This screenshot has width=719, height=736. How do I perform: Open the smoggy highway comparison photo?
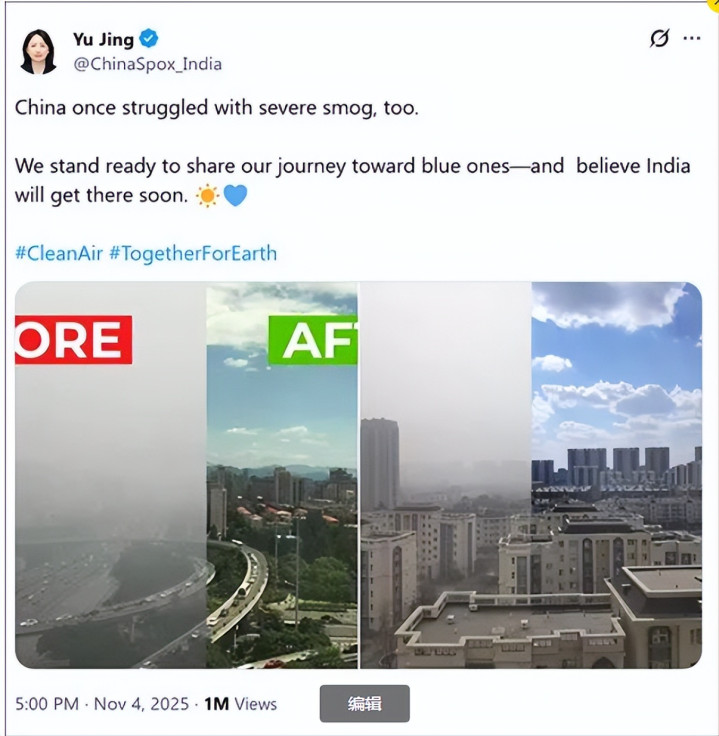[186, 475]
